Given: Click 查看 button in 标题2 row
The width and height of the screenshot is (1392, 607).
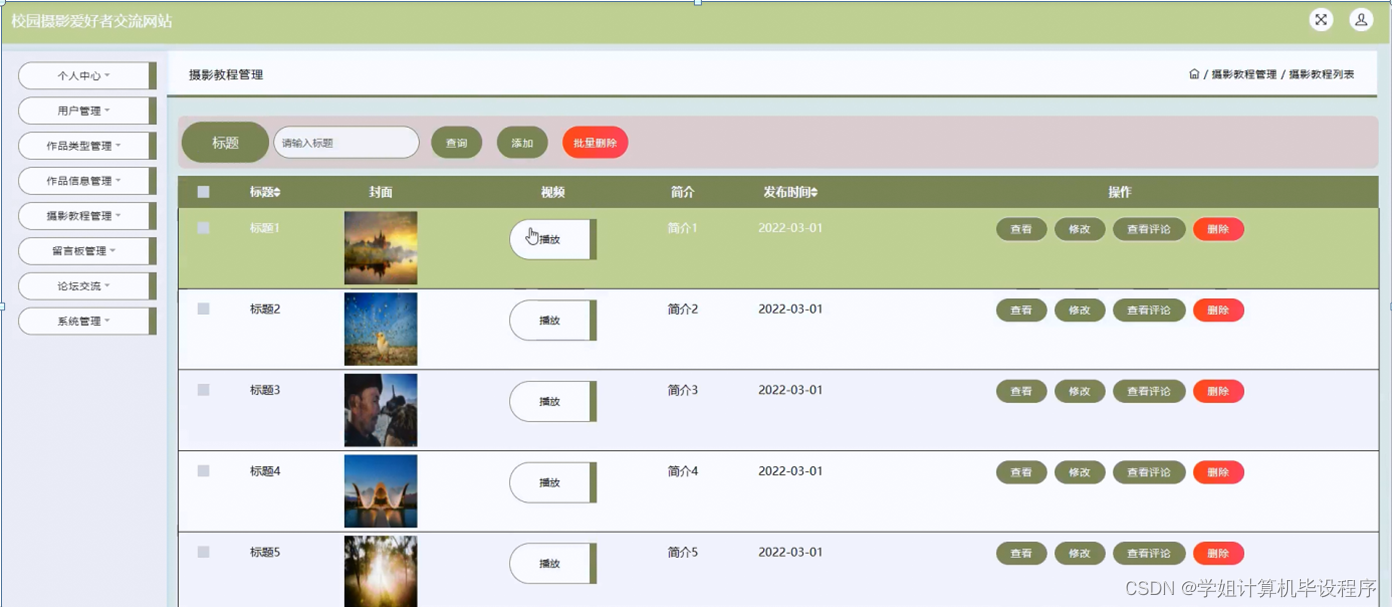Looking at the screenshot, I should pyautogui.click(x=1021, y=310).
